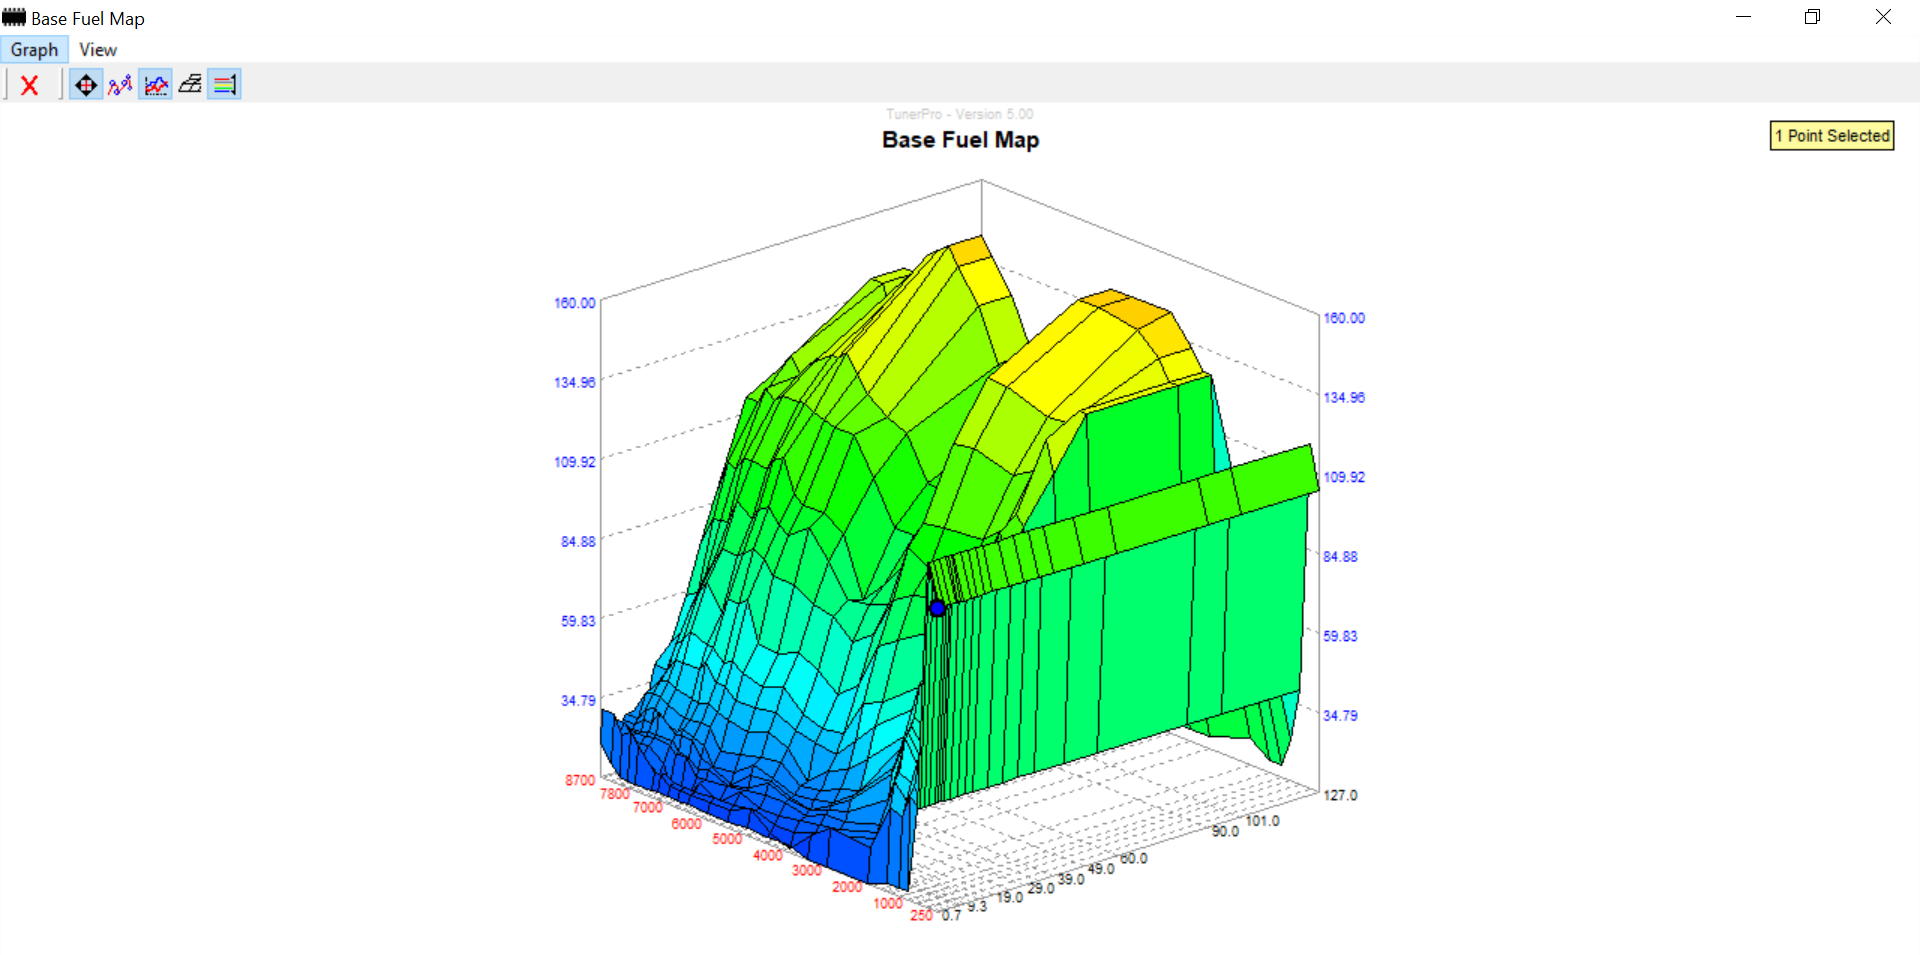Maximize or restore the graph window
This screenshot has height=955, width=1920.
click(1812, 17)
